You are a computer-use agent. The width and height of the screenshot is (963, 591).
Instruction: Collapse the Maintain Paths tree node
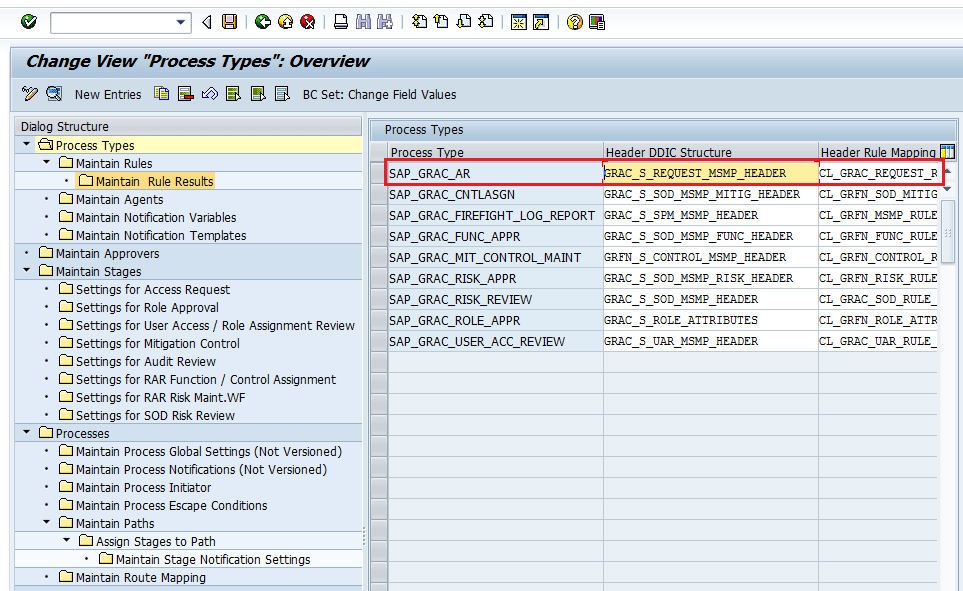(x=47, y=523)
